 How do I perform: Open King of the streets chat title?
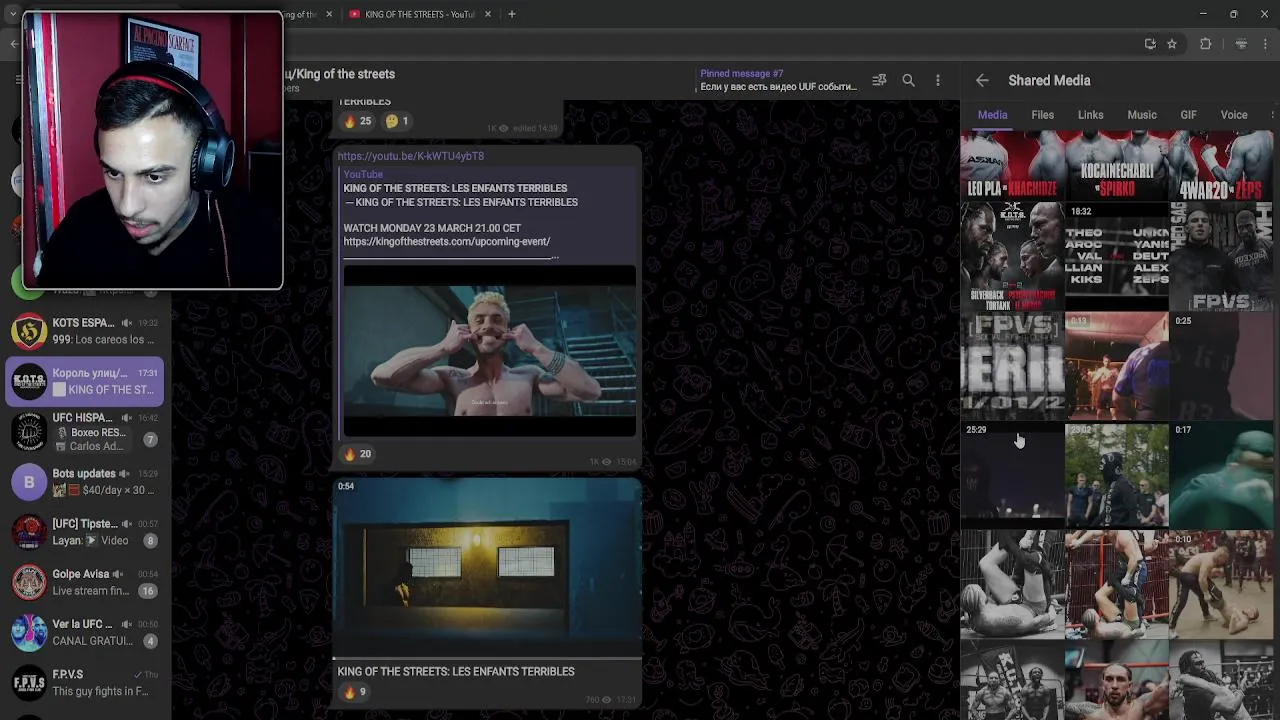(x=340, y=74)
